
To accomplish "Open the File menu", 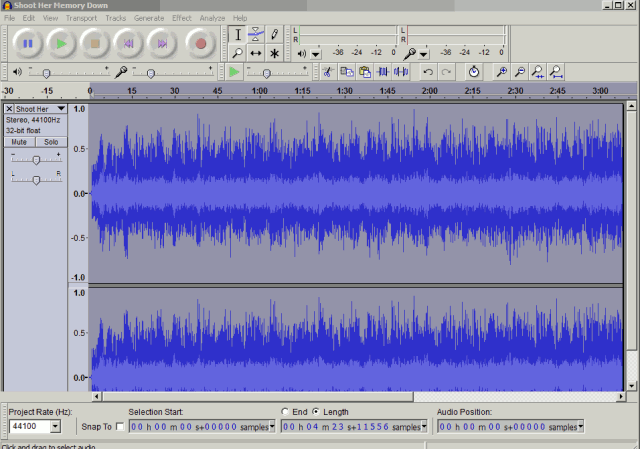I will 9,18.
